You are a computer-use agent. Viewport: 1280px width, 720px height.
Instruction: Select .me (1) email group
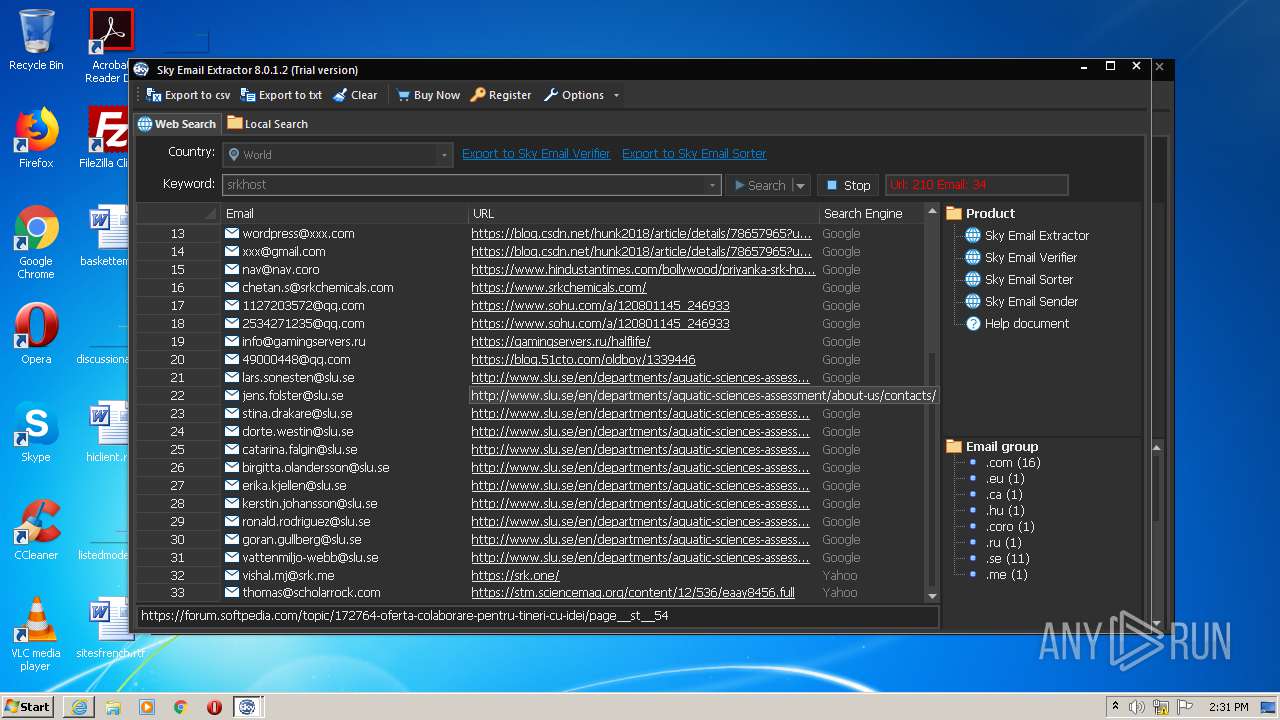click(x=1006, y=575)
